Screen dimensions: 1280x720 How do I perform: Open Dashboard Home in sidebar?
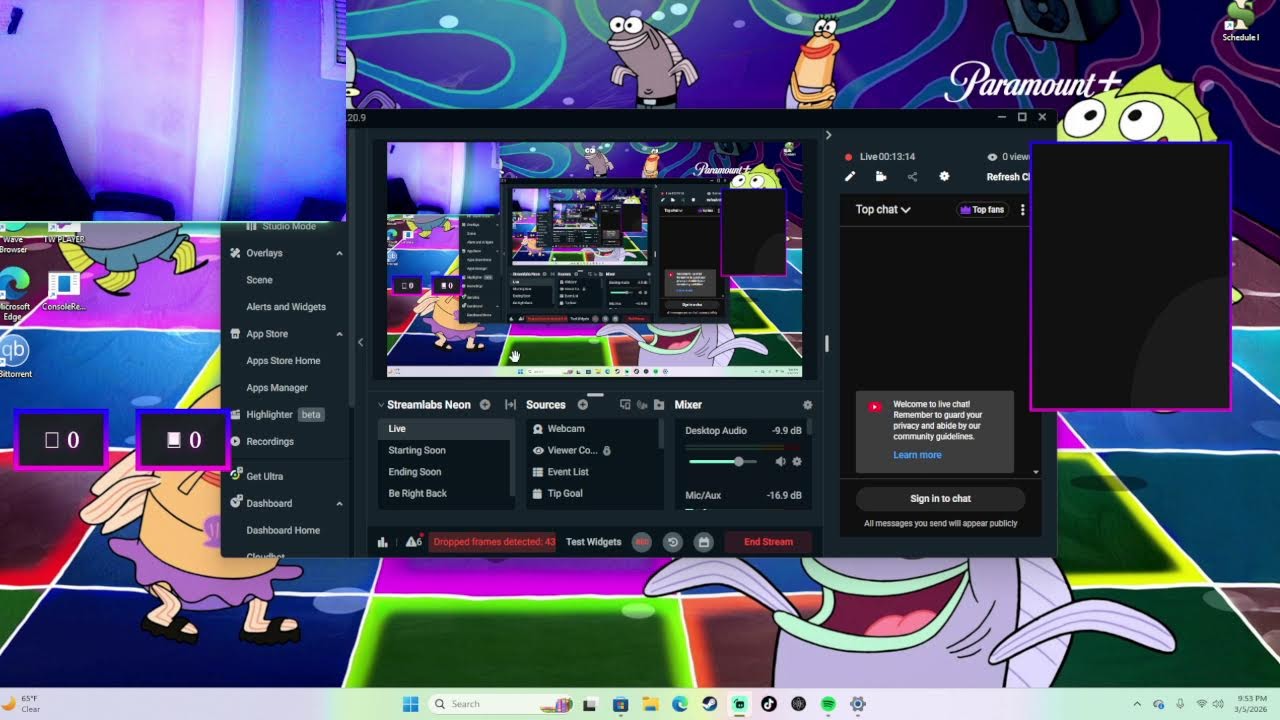[x=283, y=530]
